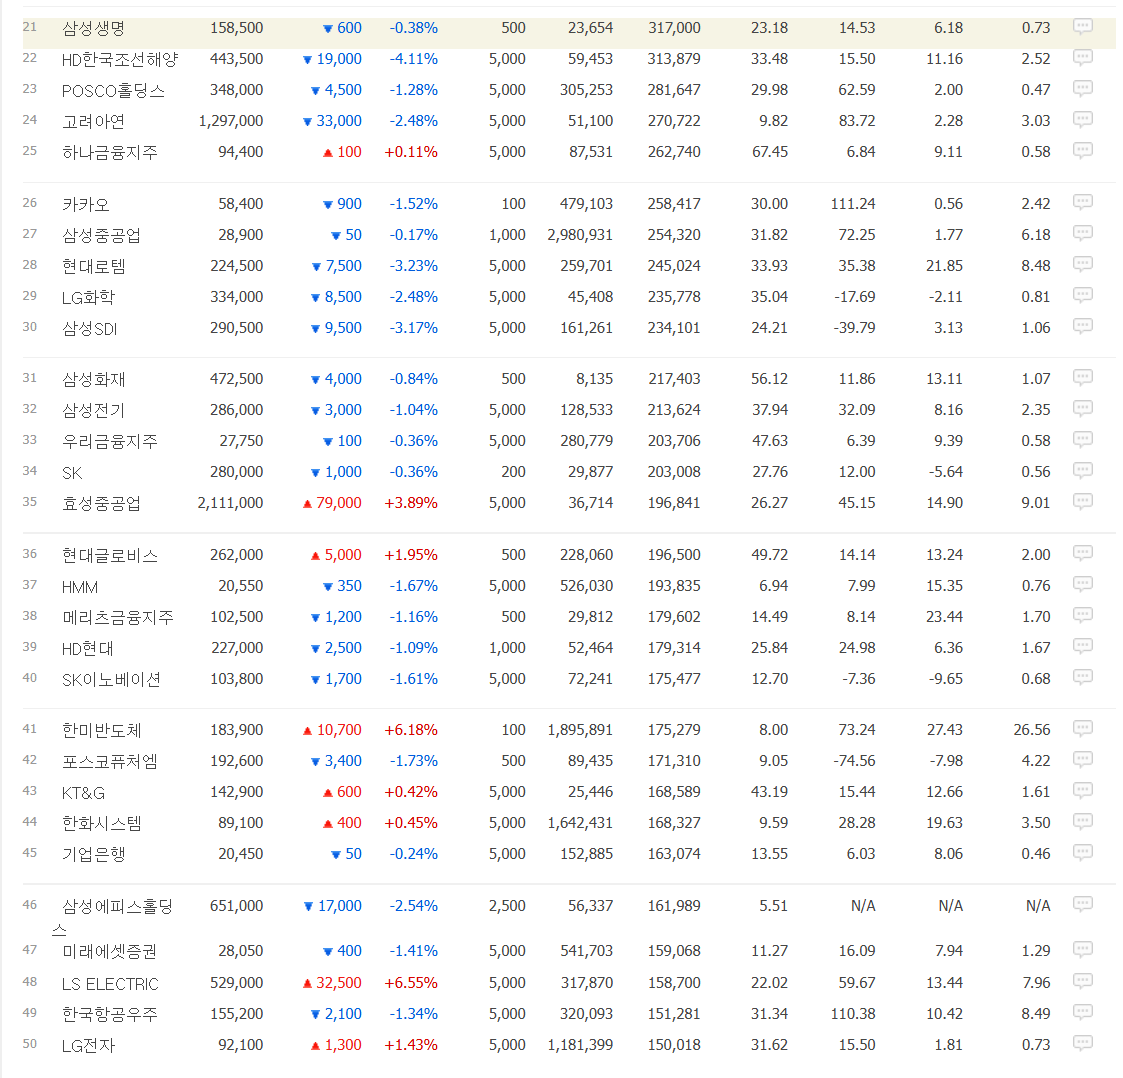Open discussion icon for SK row
The width and height of the screenshot is (1123, 1078).
(1082, 470)
